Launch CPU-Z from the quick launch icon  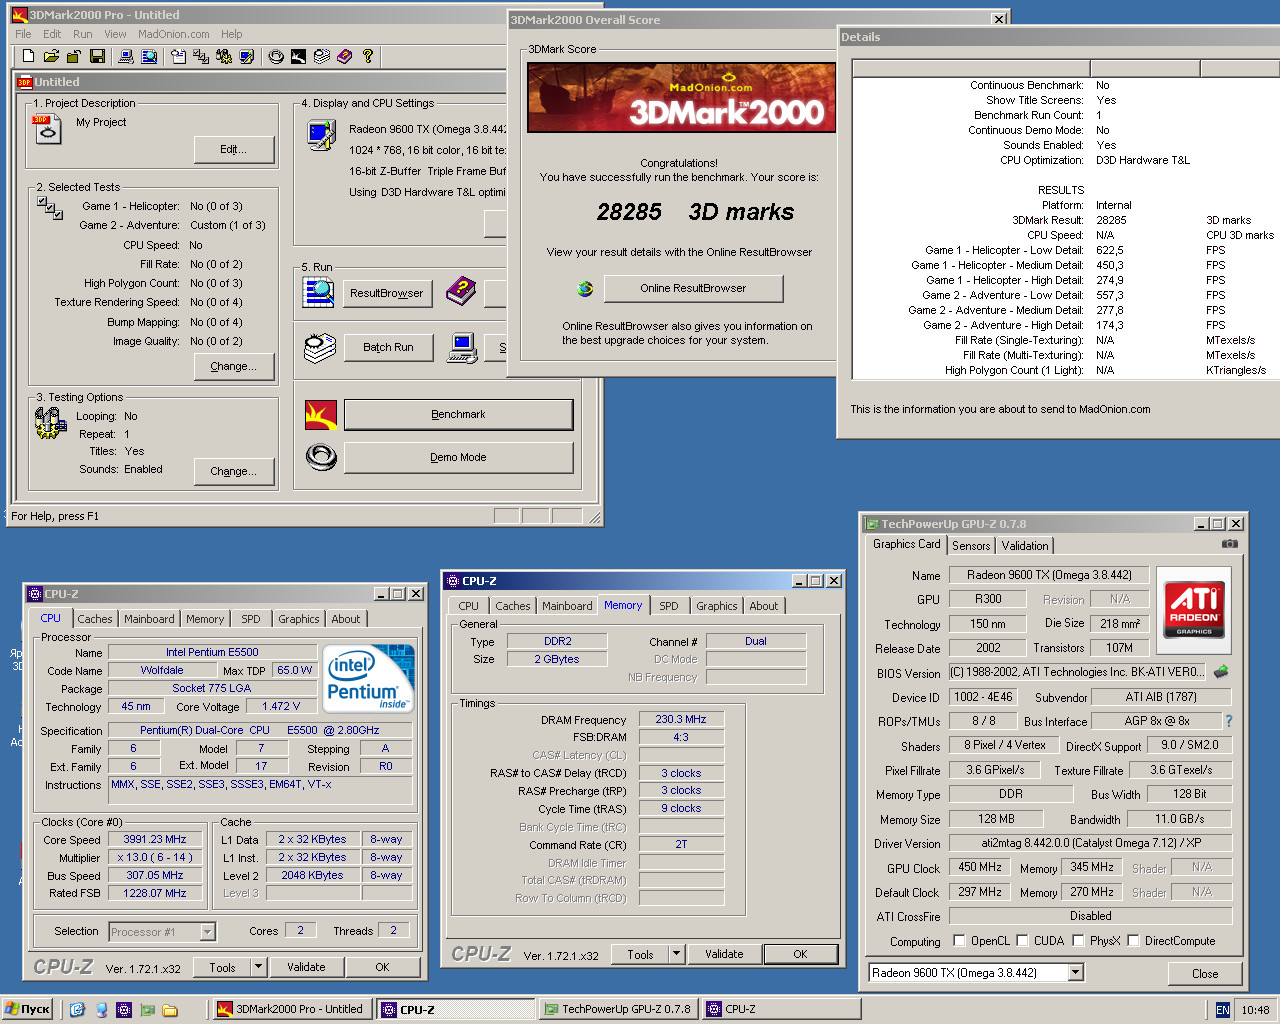(124, 1010)
